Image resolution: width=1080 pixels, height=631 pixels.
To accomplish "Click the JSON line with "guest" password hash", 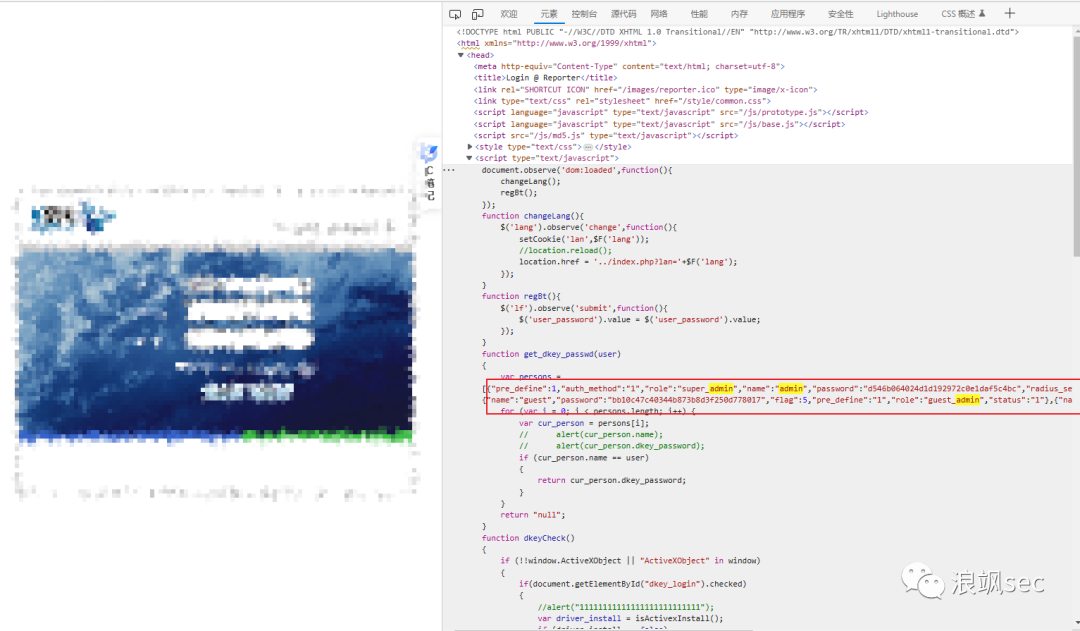I will (x=780, y=400).
